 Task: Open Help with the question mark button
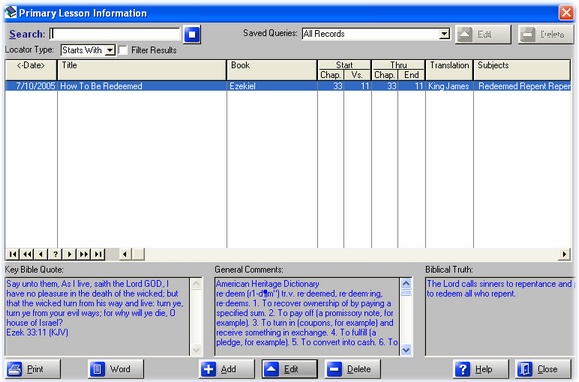pos(481,369)
